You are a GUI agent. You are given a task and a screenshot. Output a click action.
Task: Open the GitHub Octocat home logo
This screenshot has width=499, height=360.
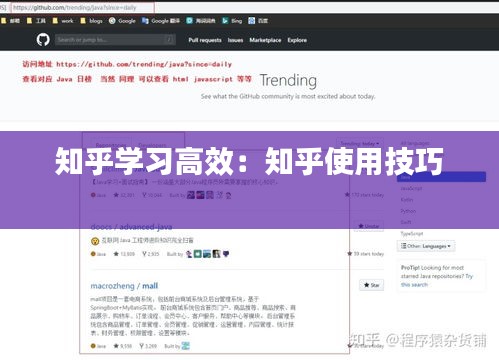click(x=43, y=40)
